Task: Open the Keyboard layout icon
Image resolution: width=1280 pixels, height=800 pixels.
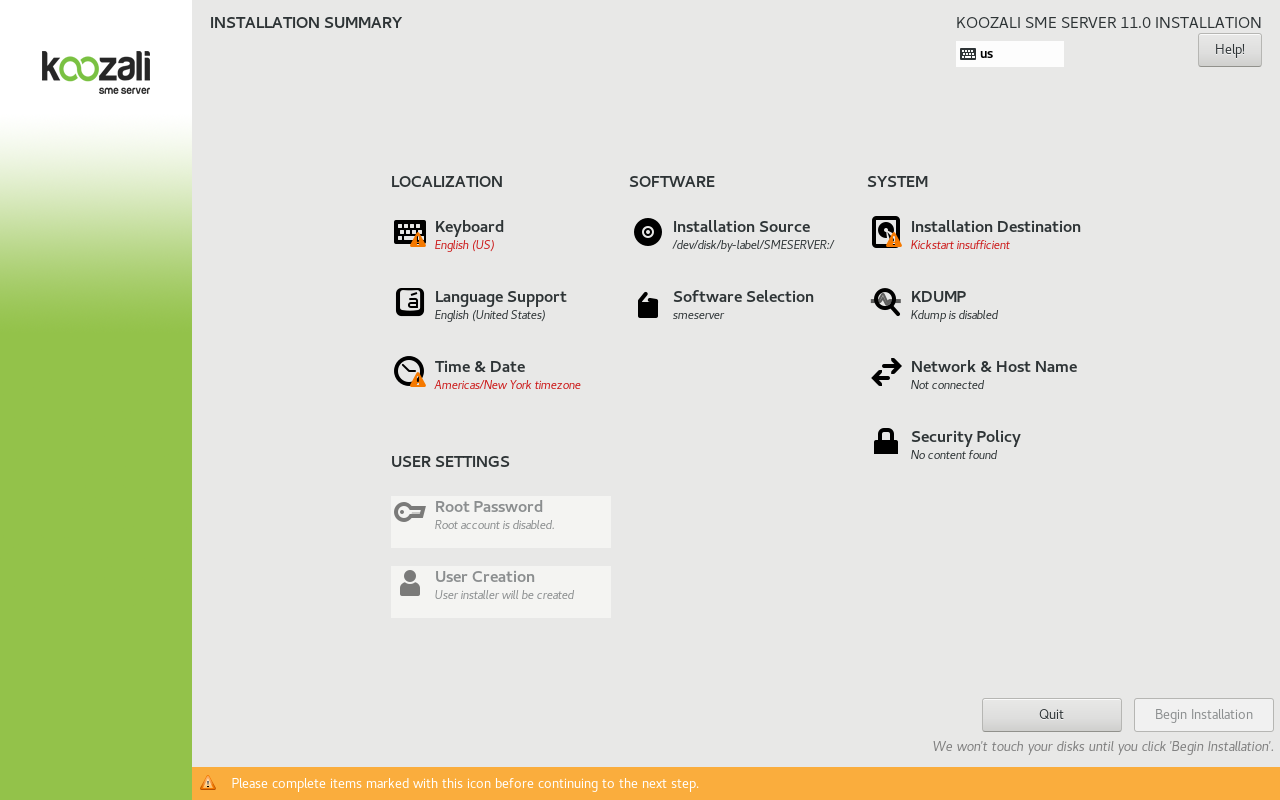Action: point(410,233)
